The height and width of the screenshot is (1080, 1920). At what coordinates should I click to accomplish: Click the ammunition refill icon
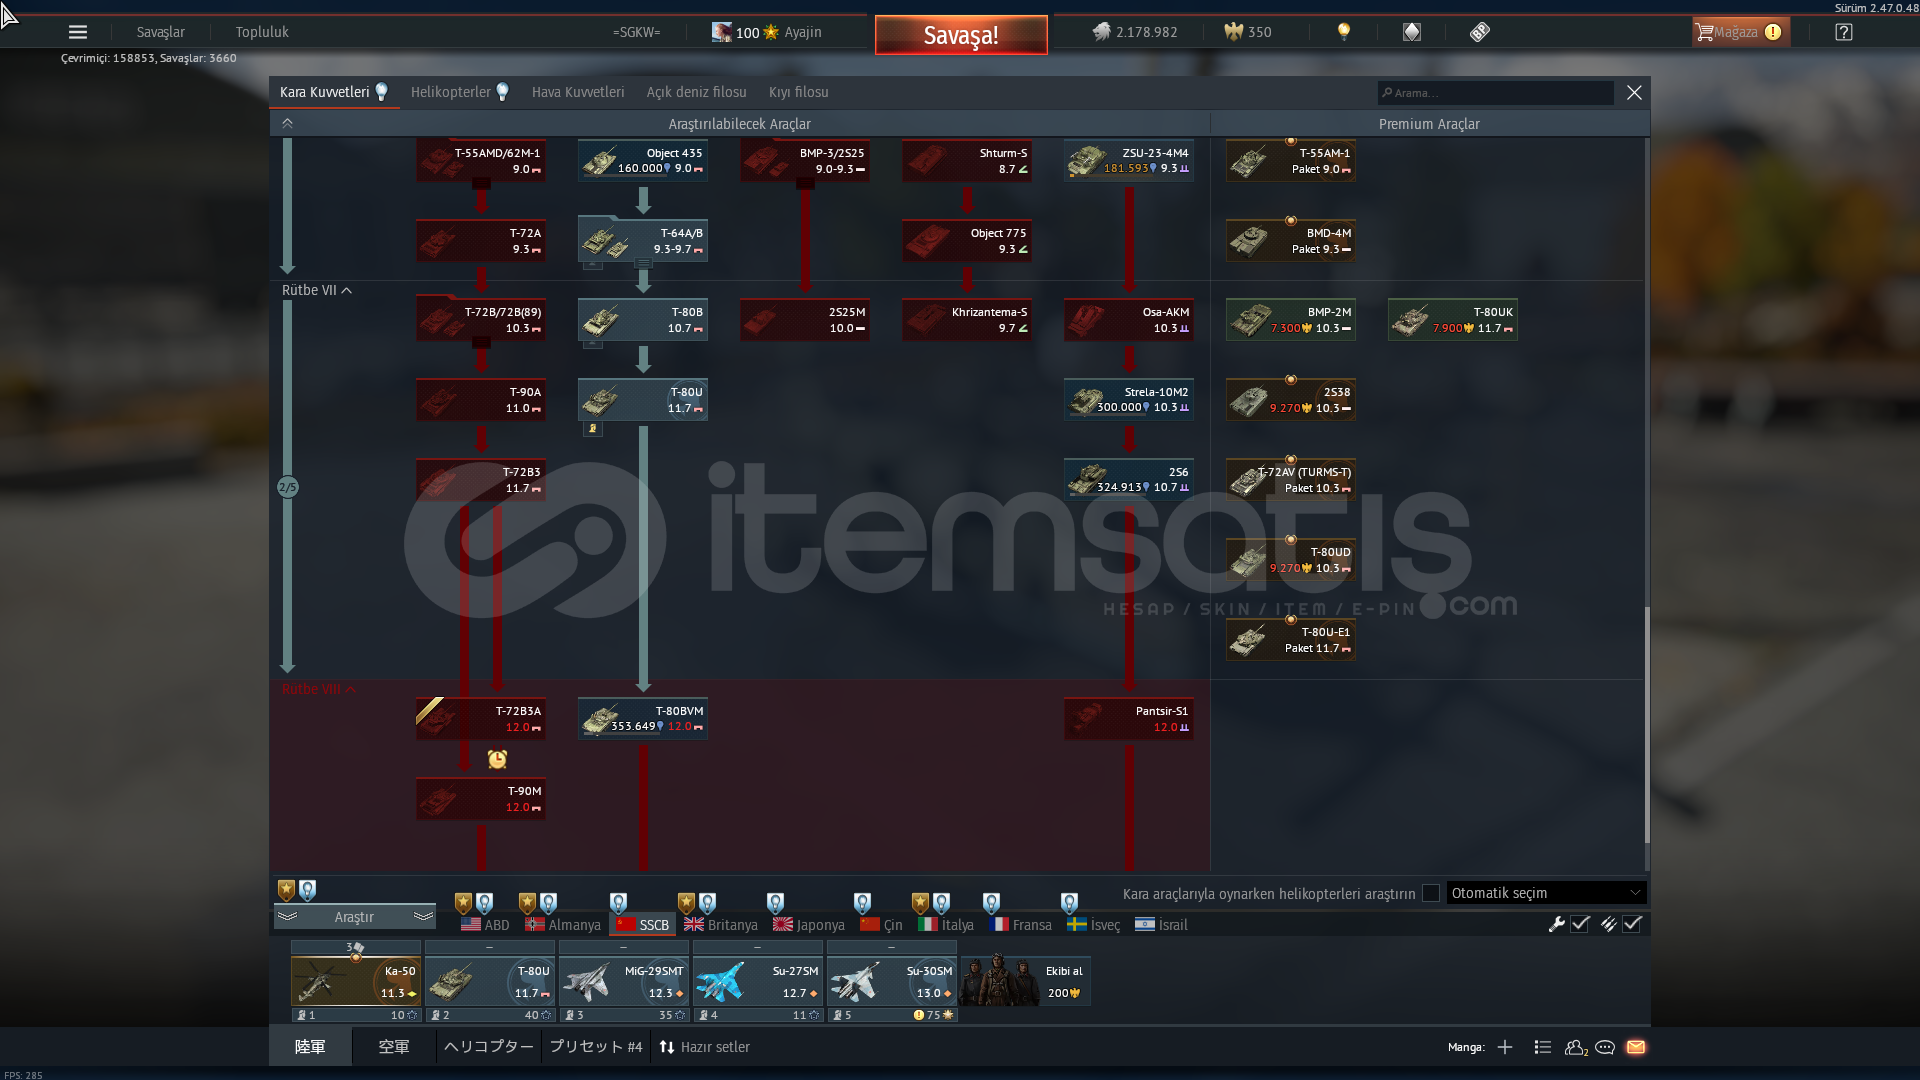point(1608,924)
